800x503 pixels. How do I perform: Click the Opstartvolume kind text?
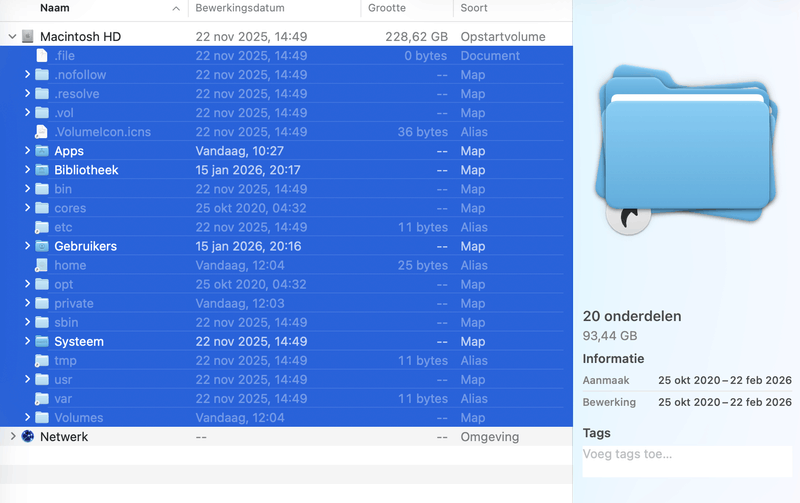[x=503, y=37]
